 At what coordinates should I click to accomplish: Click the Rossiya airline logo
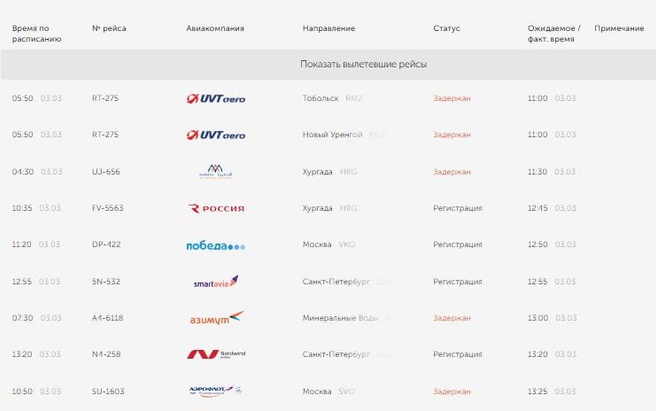tap(216, 208)
